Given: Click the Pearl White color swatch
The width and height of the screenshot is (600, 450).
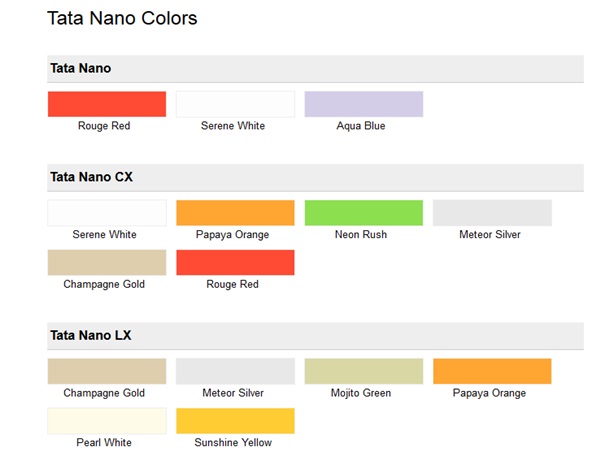Looking at the screenshot, I should point(107,421).
